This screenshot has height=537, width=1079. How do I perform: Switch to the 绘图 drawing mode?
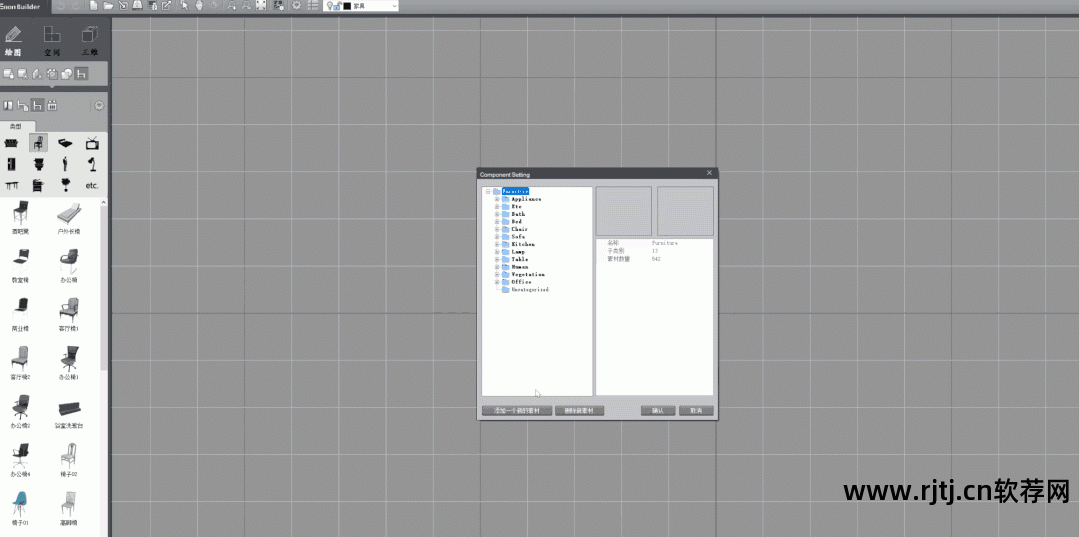[x=13, y=41]
